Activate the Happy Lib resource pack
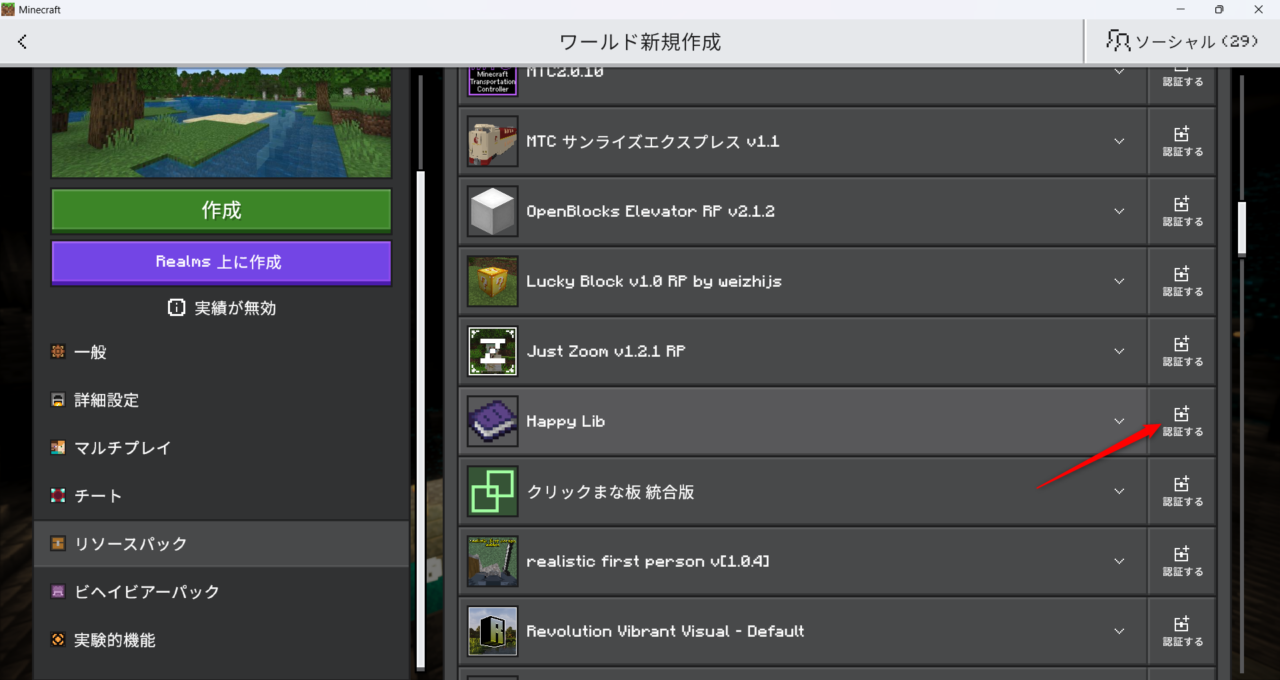Viewport: 1280px width, 680px height. (1182, 421)
